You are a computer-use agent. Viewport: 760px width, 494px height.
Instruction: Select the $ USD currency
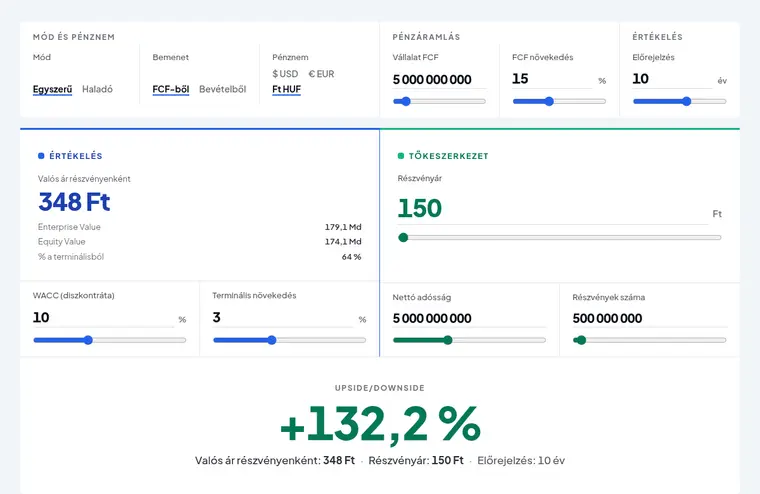coord(285,74)
